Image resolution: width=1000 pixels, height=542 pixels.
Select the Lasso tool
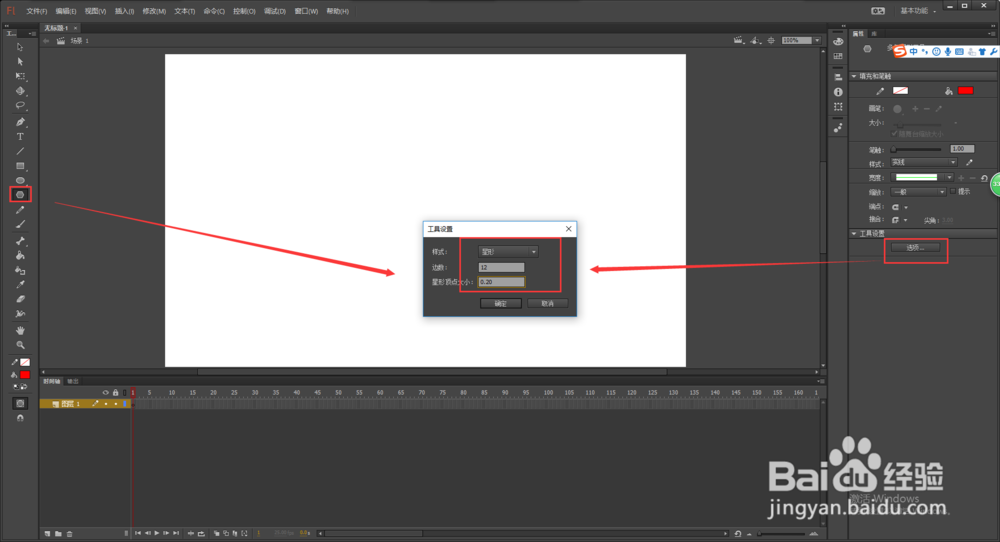click(x=20, y=105)
